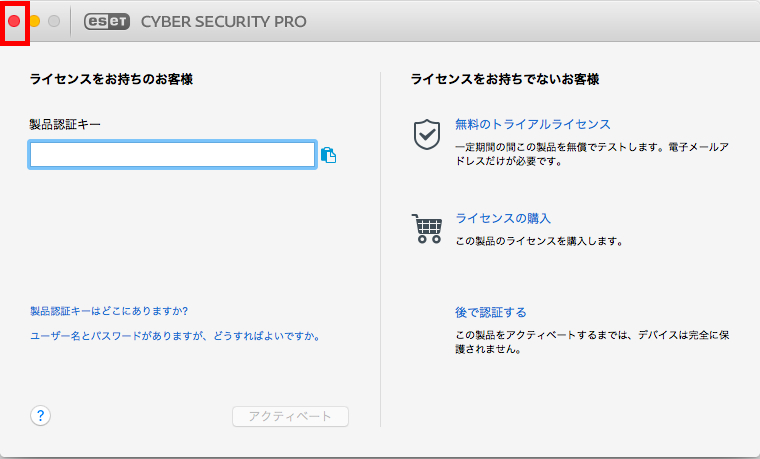Click the shield checkmark trial icon
This screenshot has width=760, height=459.
tap(427, 134)
